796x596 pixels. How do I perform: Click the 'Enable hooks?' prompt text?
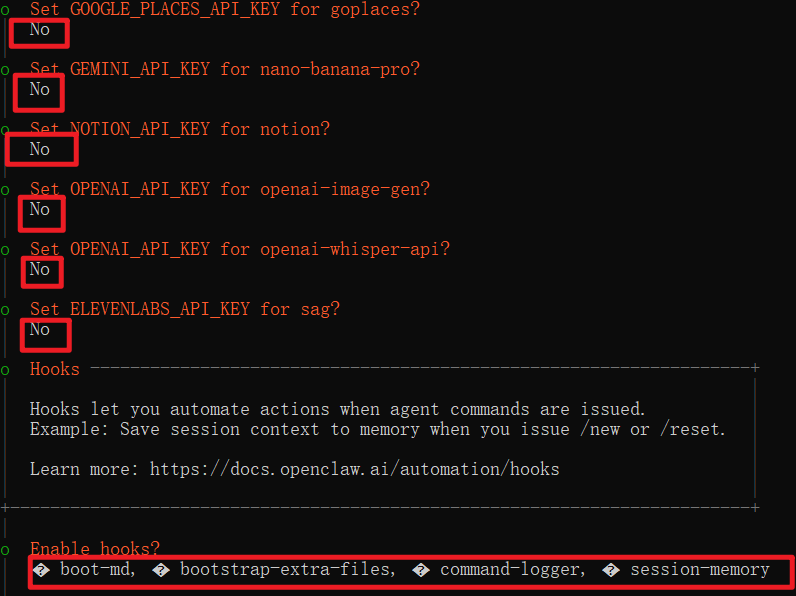tap(94, 549)
